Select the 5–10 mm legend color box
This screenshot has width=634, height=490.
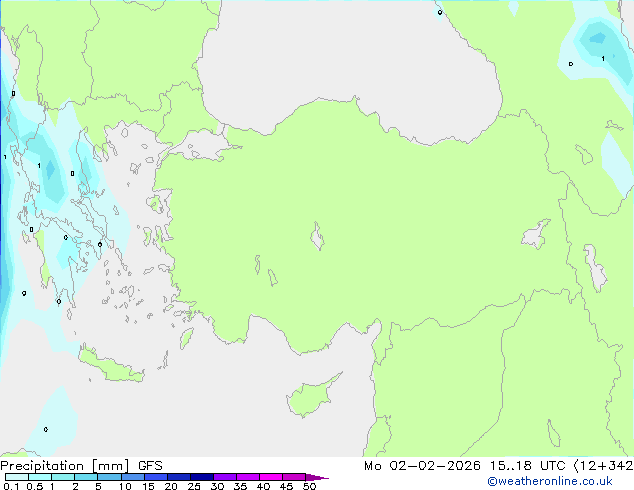point(109,477)
